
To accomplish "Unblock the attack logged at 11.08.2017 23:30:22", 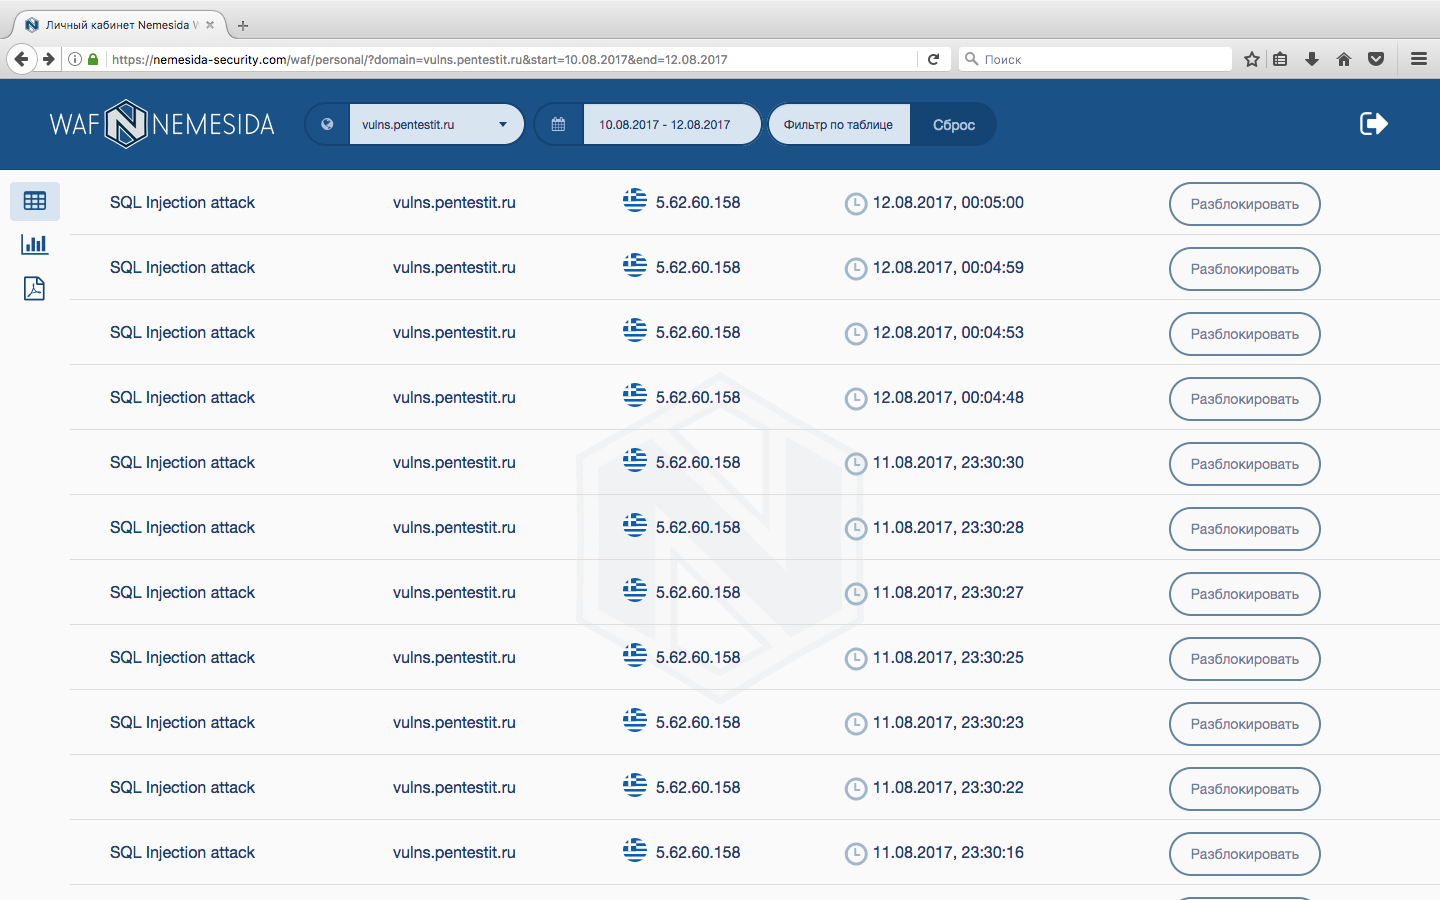I will [x=1245, y=789].
